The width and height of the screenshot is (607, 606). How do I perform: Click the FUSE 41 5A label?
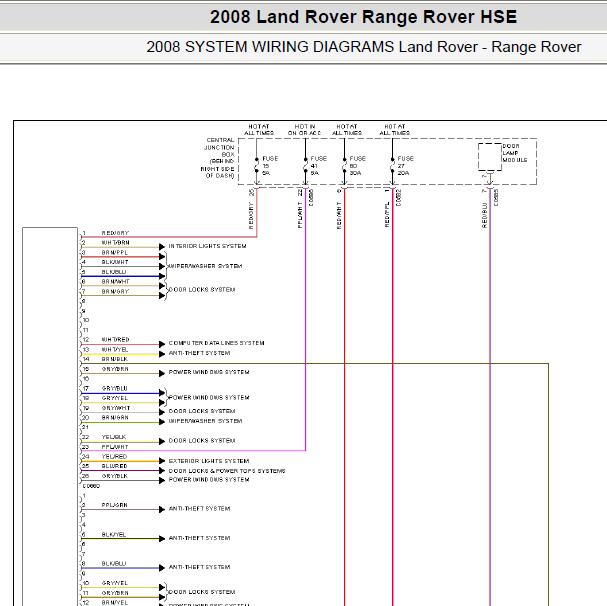pyautogui.click(x=318, y=166)
